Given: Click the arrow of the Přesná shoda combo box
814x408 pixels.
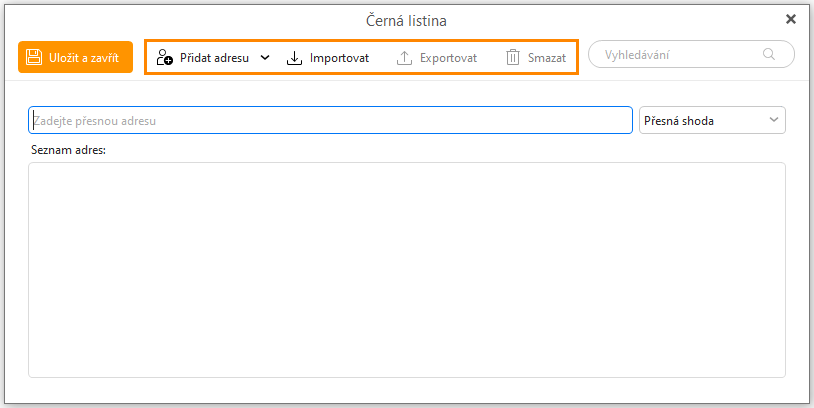Looking at the screenshot, I should (x=773, y=120).
